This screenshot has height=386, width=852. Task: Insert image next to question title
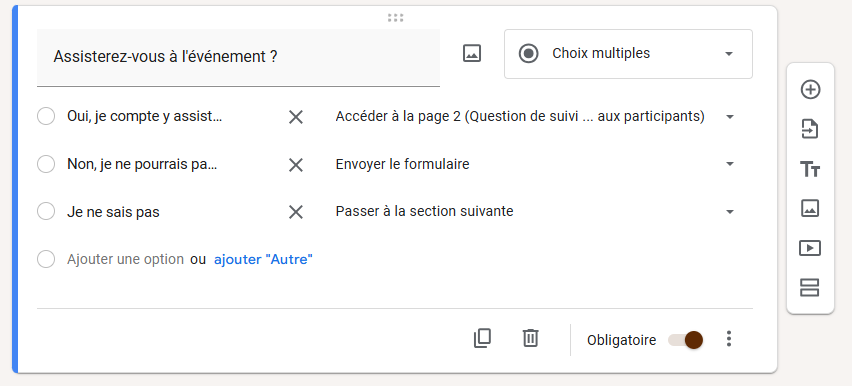[472, 53]
